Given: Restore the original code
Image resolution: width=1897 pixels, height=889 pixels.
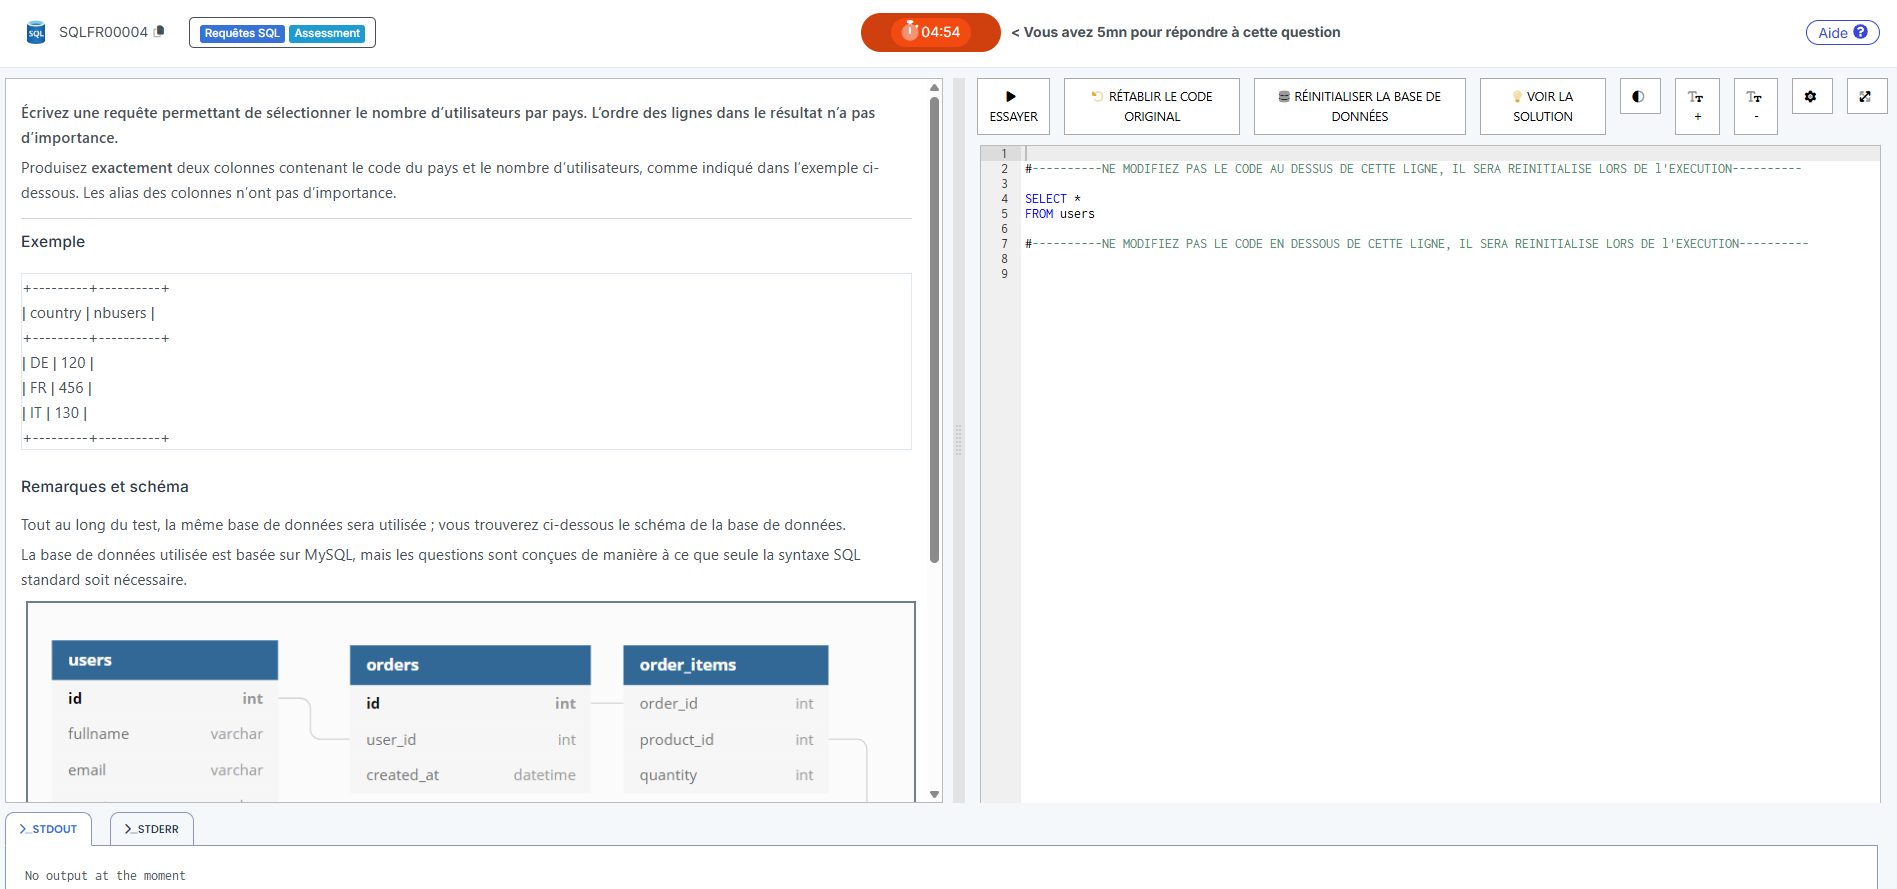Looking at the screenshot, I should click(x=1151, y=106).
